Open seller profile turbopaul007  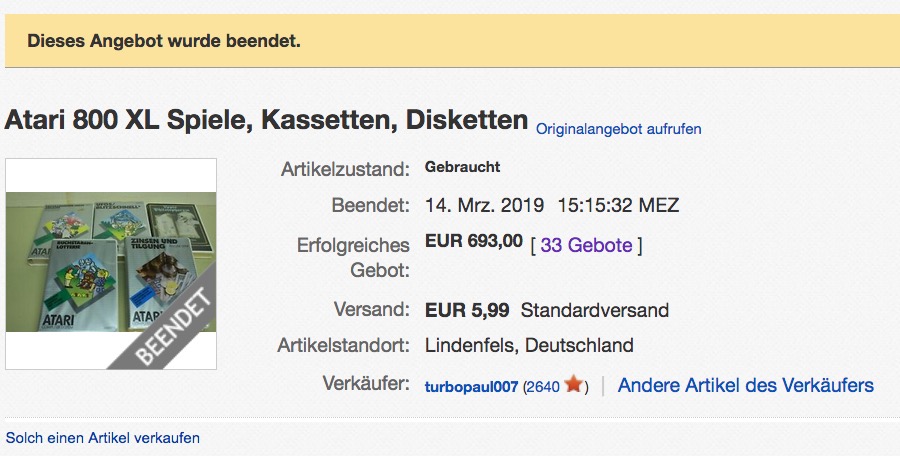471,387
